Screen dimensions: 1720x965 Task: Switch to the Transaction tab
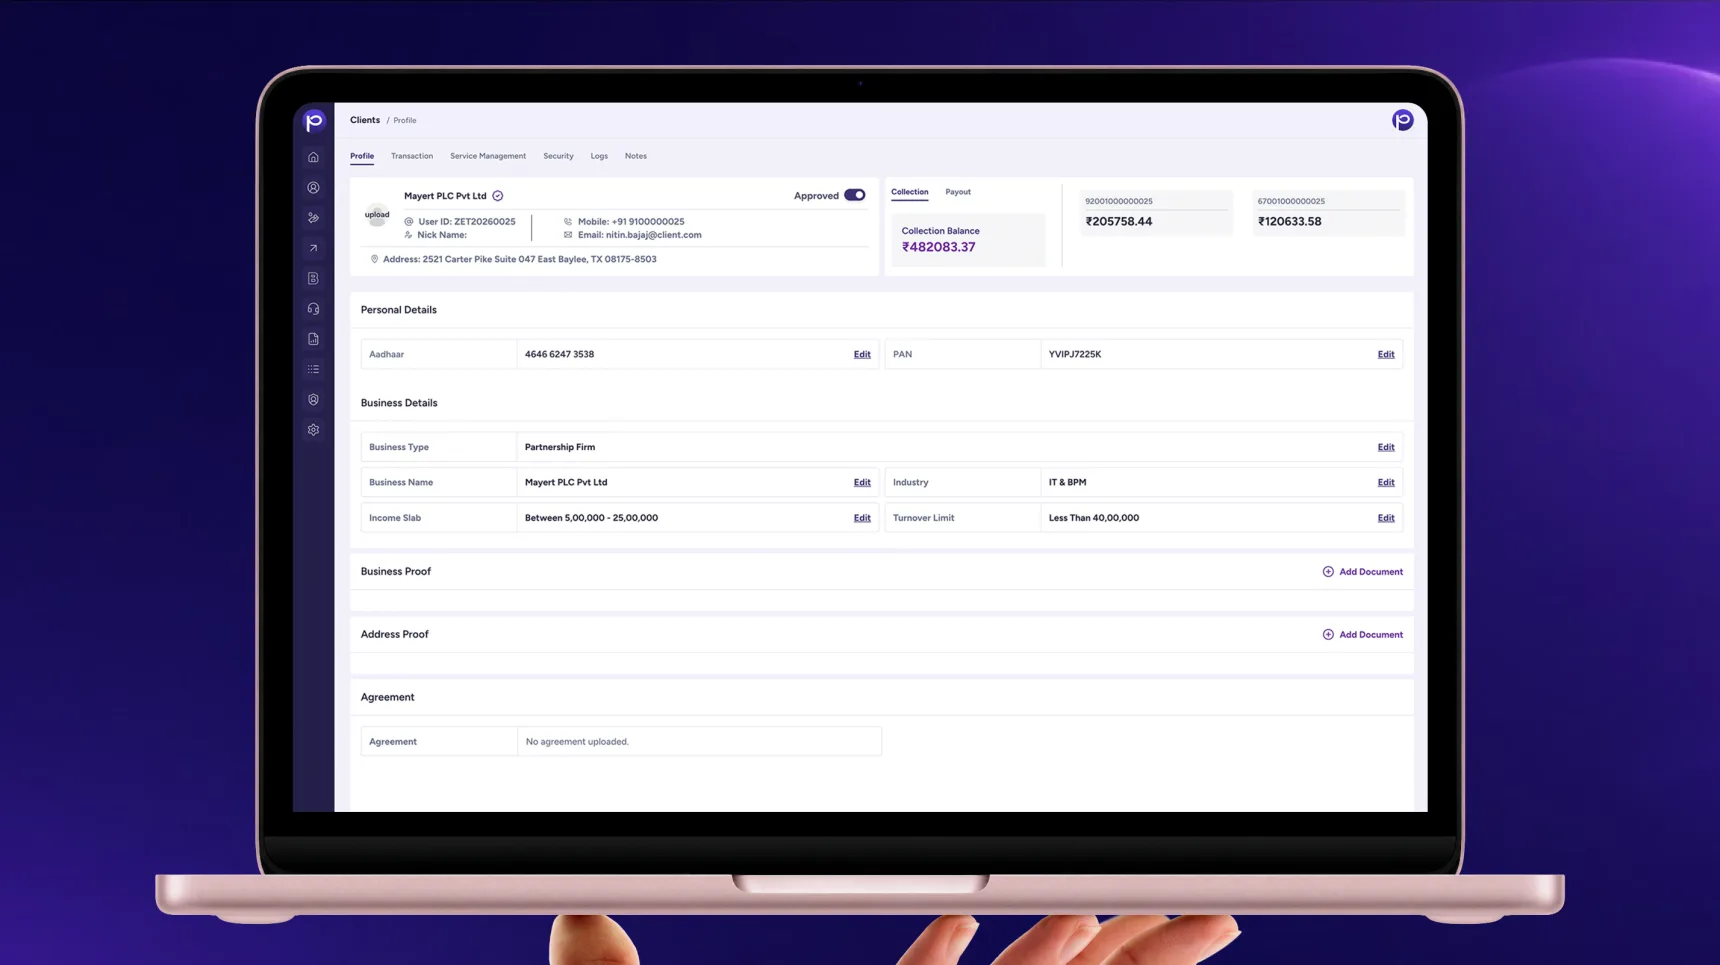coord(412,156)
